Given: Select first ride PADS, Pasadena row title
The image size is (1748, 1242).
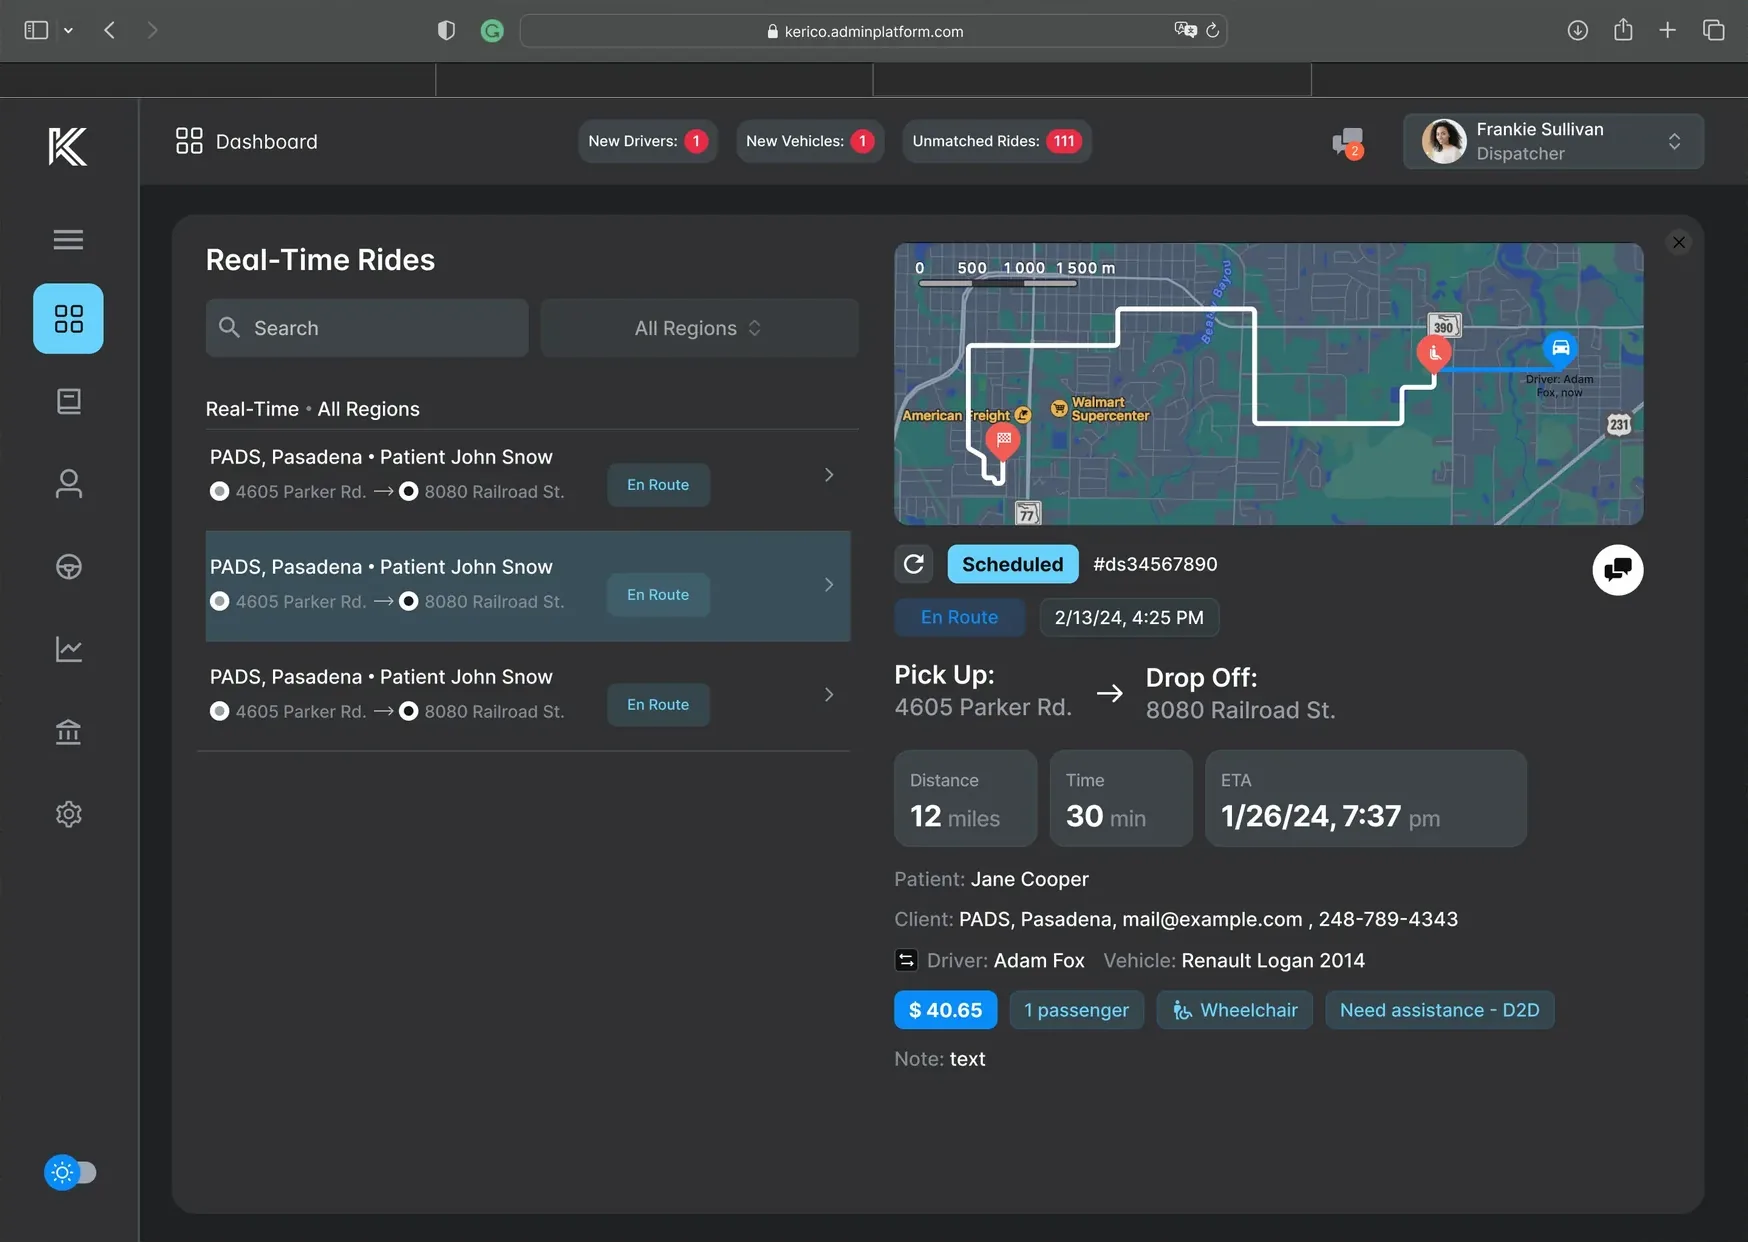Looking at the screenshot, I should (x=381, y=457).
